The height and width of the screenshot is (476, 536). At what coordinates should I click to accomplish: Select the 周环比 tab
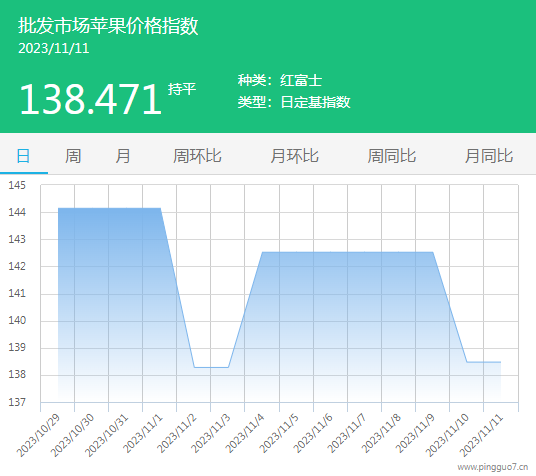pyautogui.click(x=197, y=156)
